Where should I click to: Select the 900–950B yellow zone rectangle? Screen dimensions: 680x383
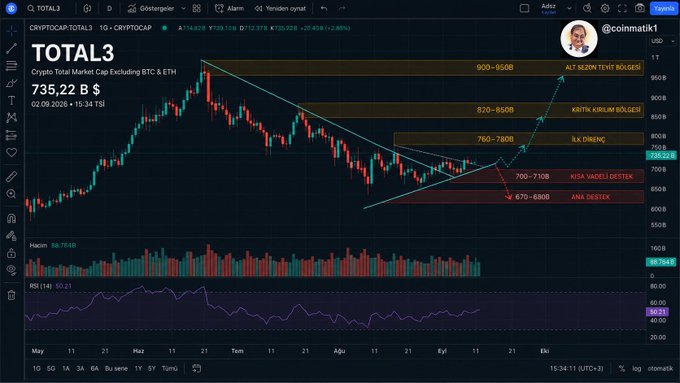coord(423,68)
